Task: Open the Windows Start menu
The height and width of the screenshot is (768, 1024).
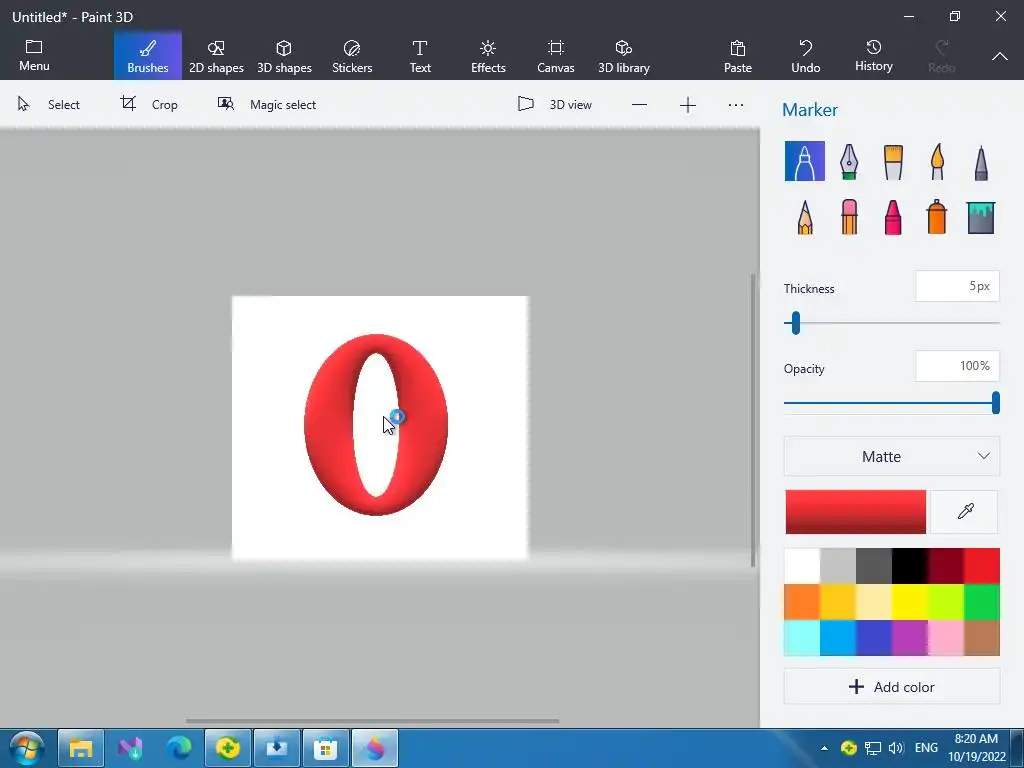Action: click(x=26, y=748)
